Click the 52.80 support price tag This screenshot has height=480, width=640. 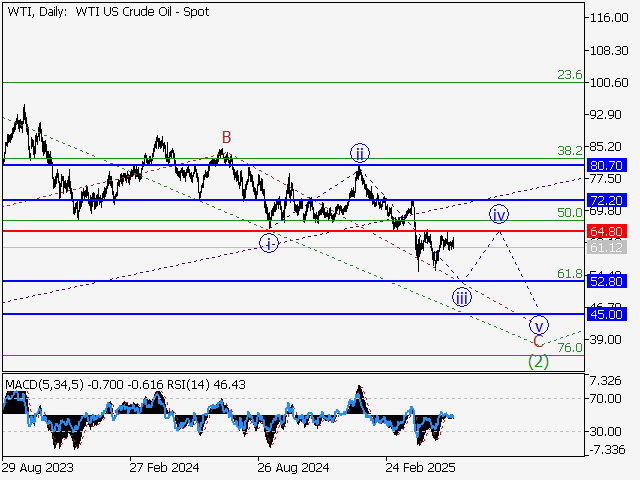pyautogui.click(x=607, y=281)
